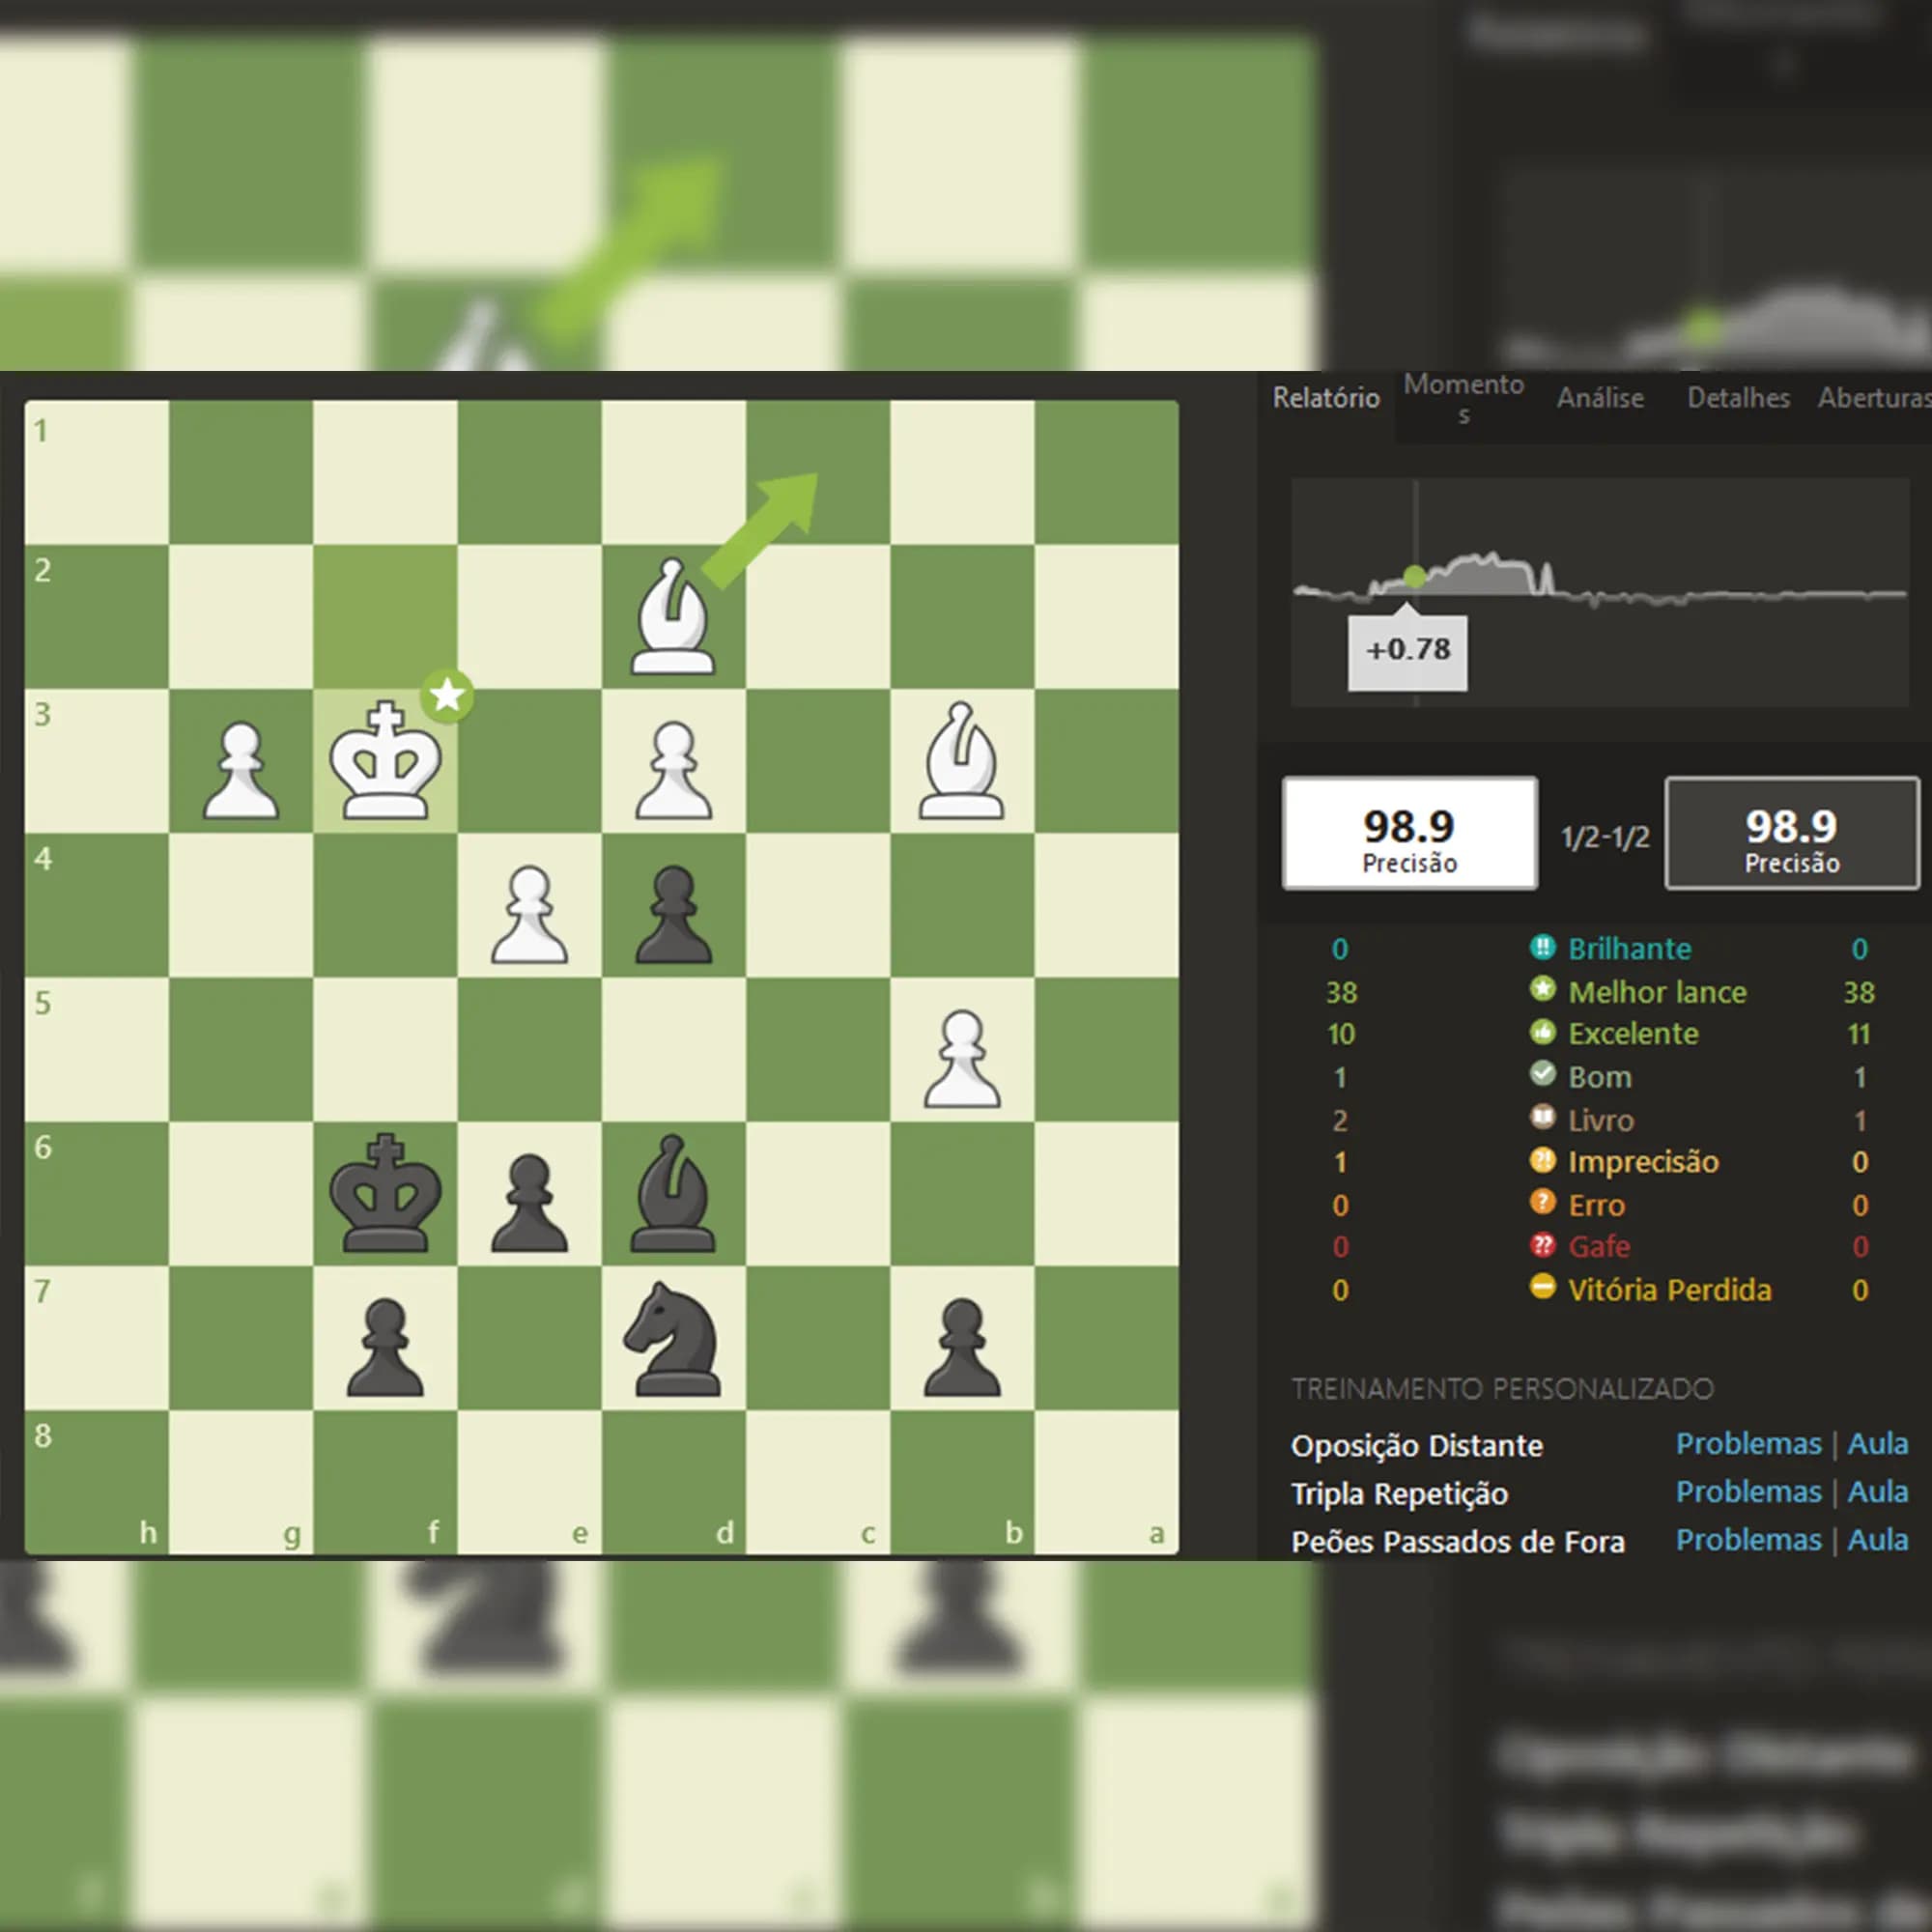Open the Relatório tab

(x=1325, y=398)
